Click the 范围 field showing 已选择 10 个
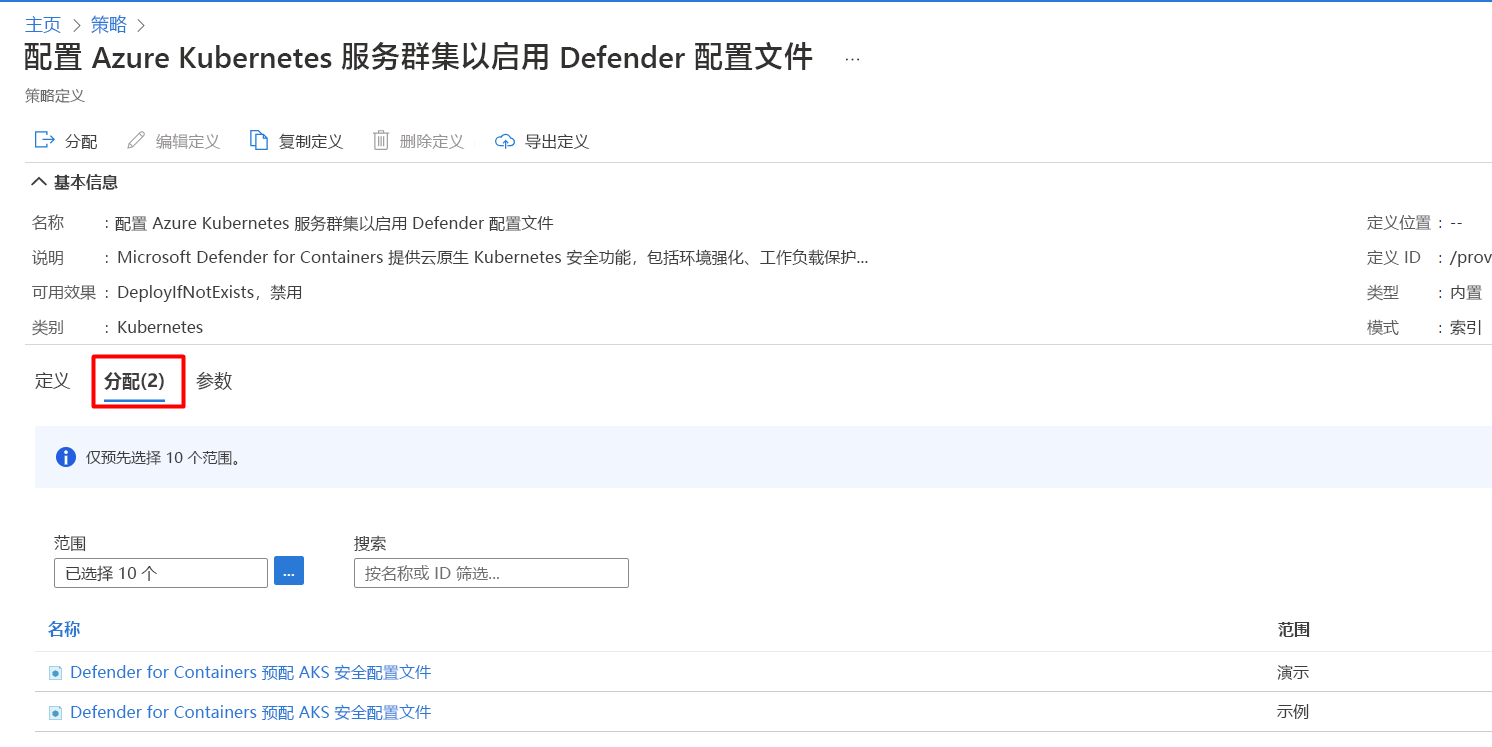The image size is (1492, 747). pos(161,573)
